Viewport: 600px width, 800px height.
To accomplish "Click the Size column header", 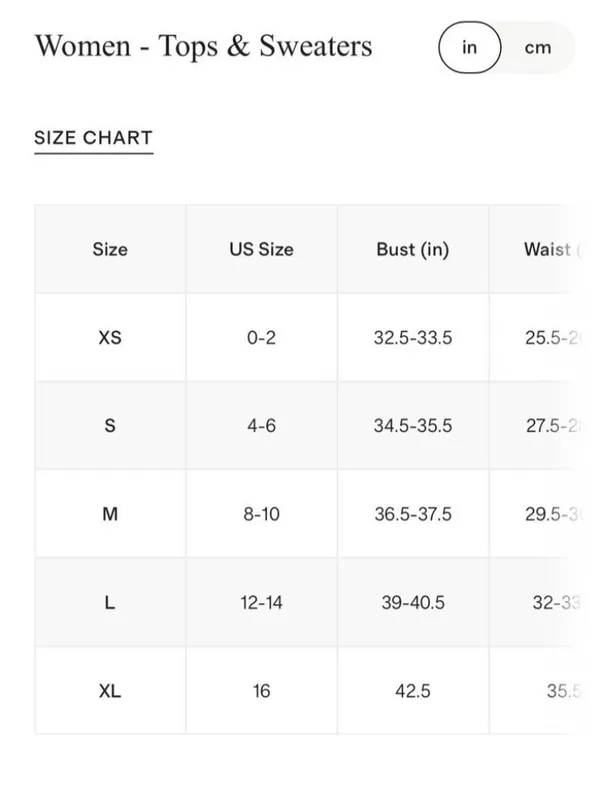I will [110, 249].
